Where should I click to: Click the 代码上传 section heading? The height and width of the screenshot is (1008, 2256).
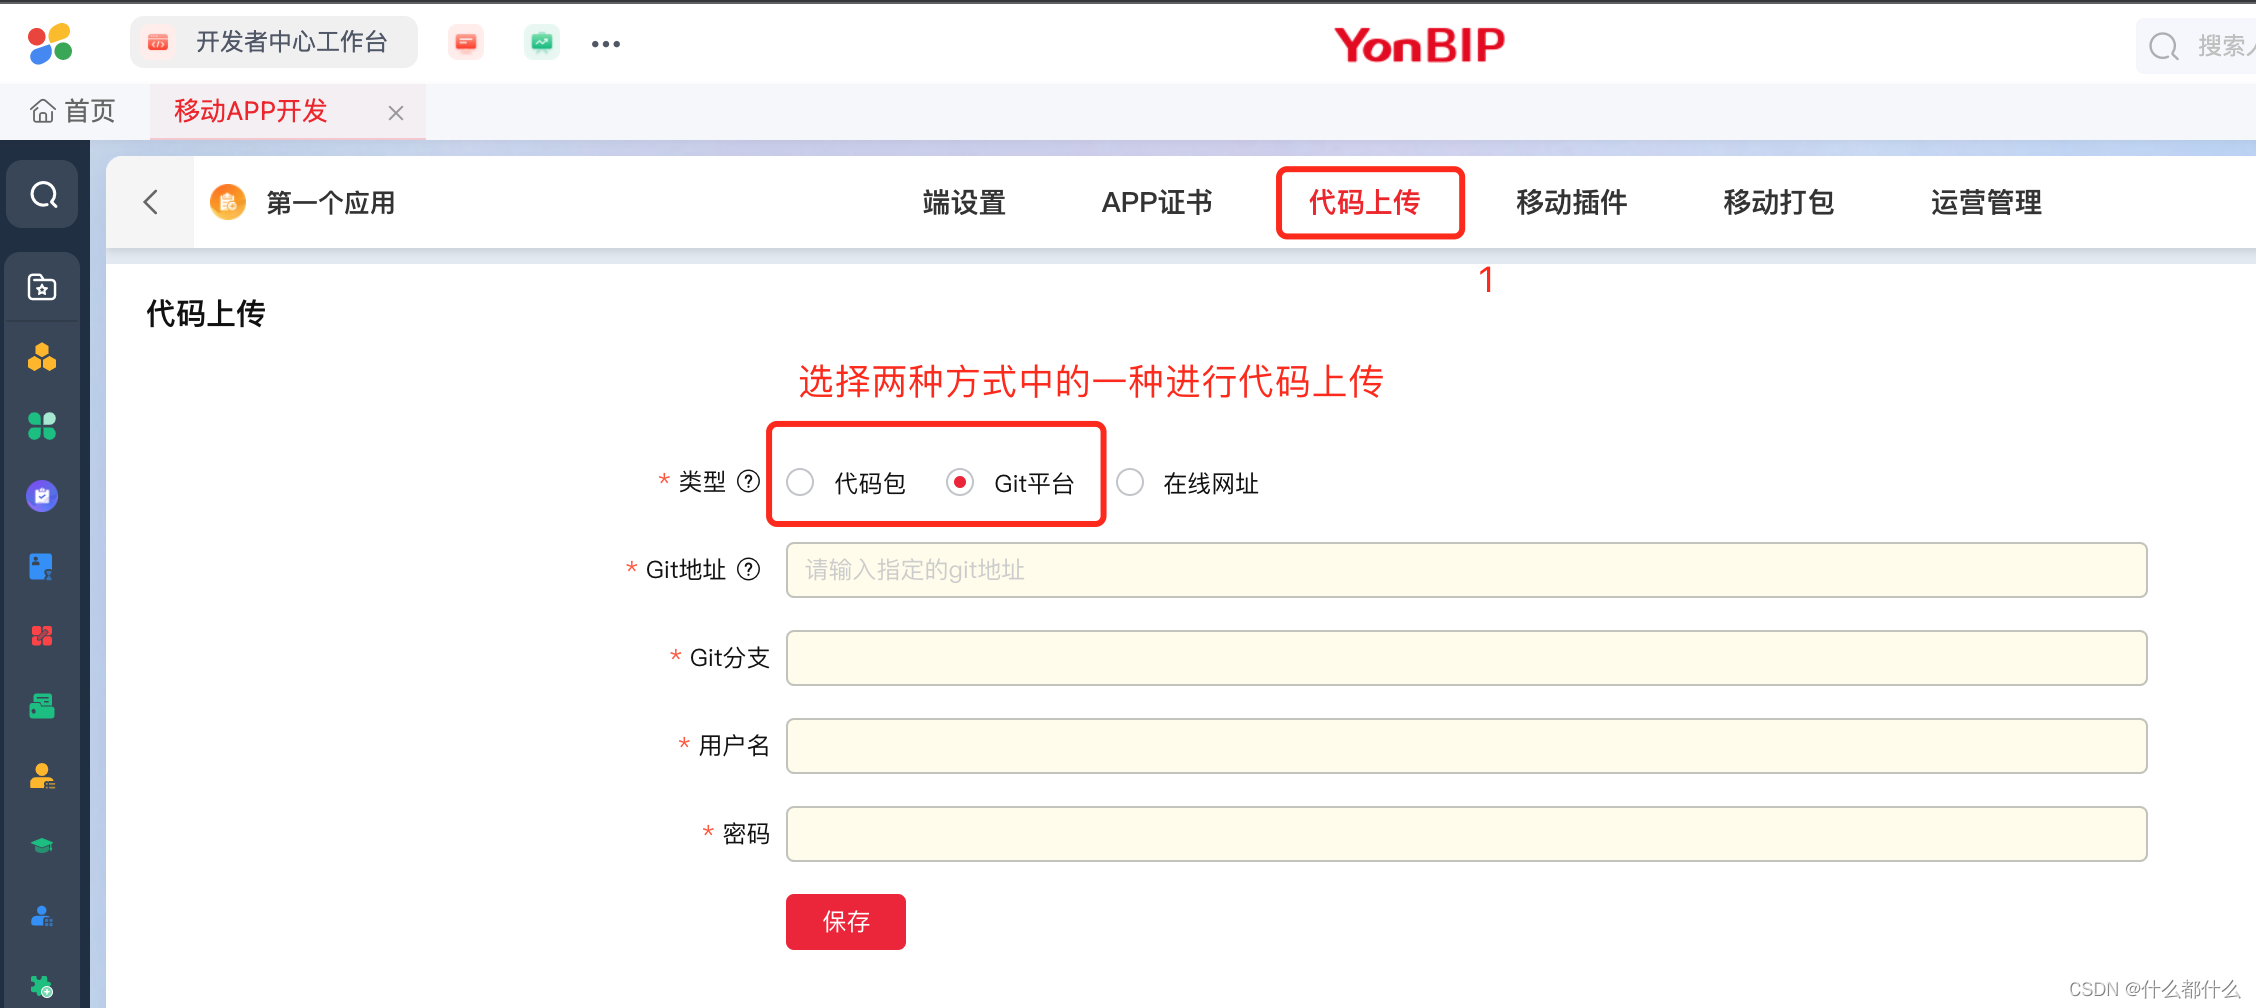(206, 313)
